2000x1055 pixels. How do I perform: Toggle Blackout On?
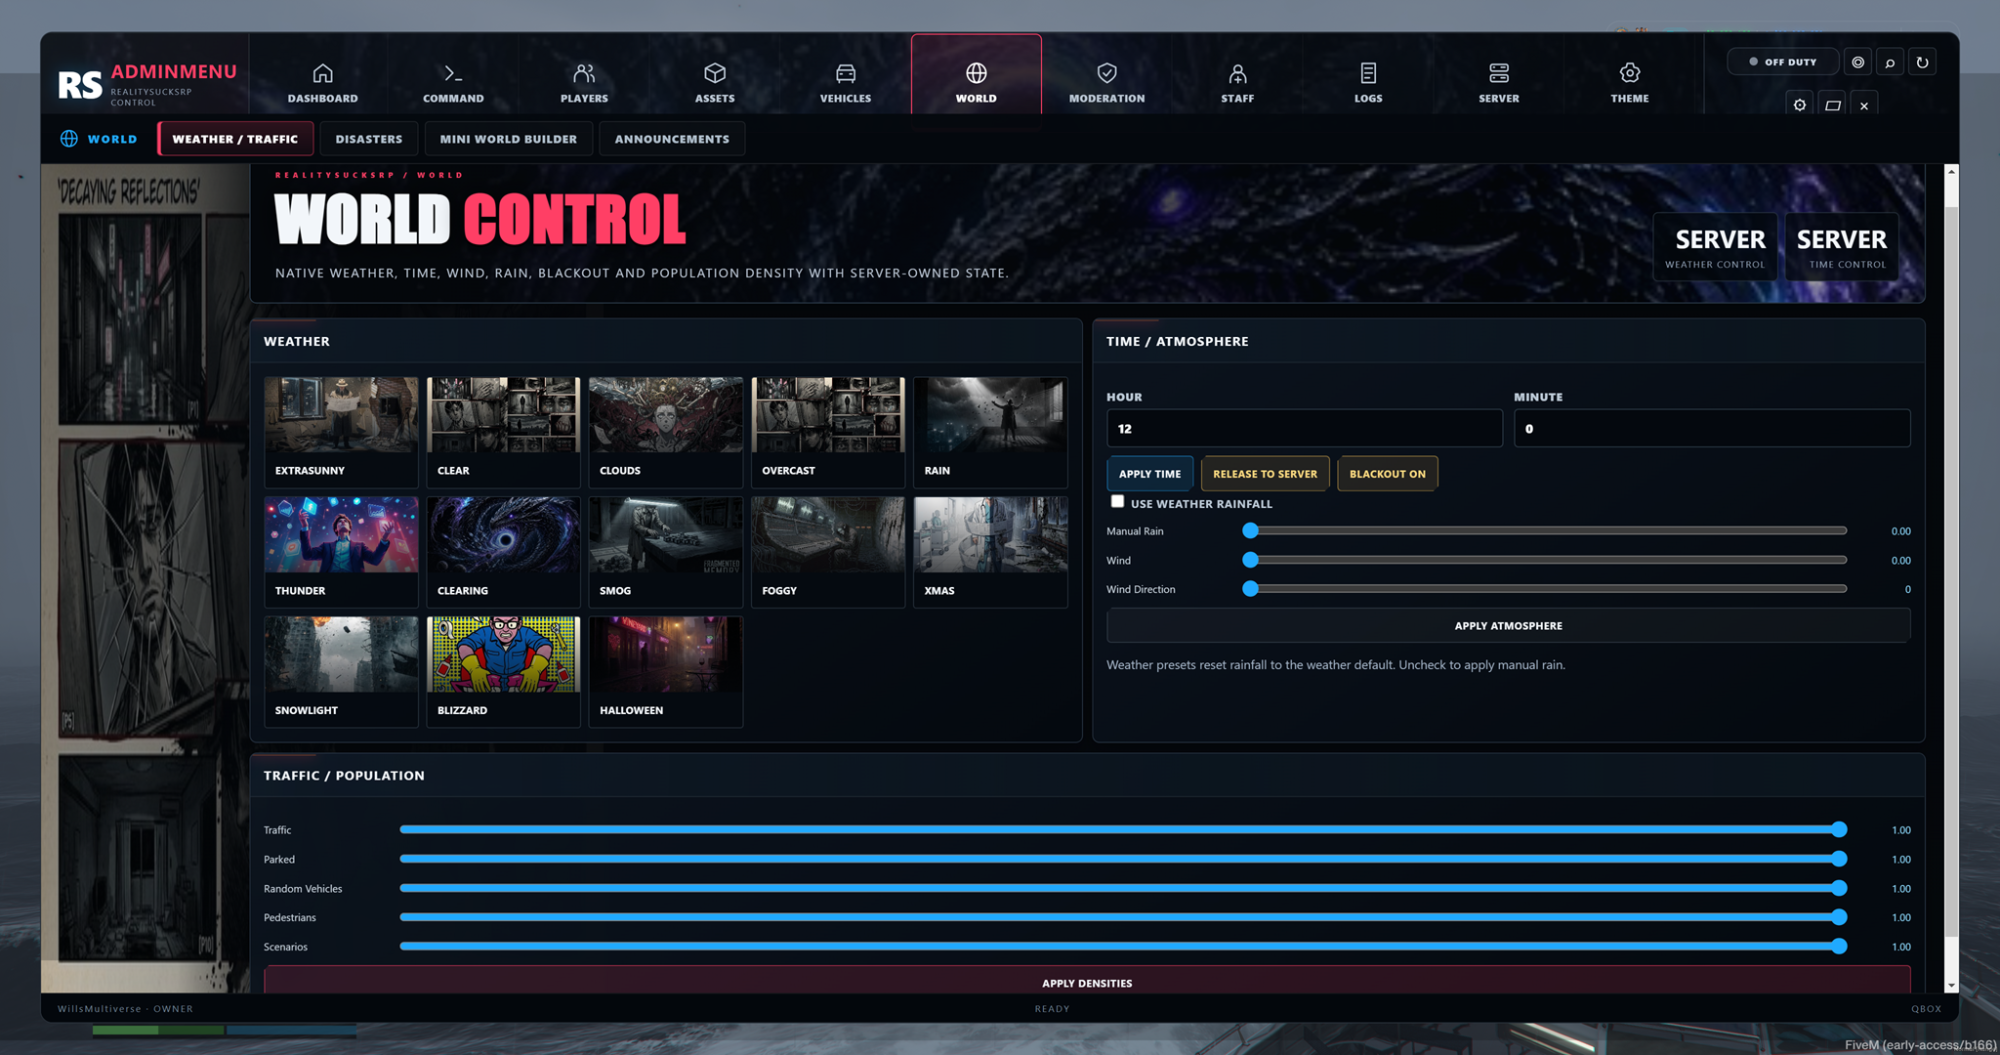1387,474
